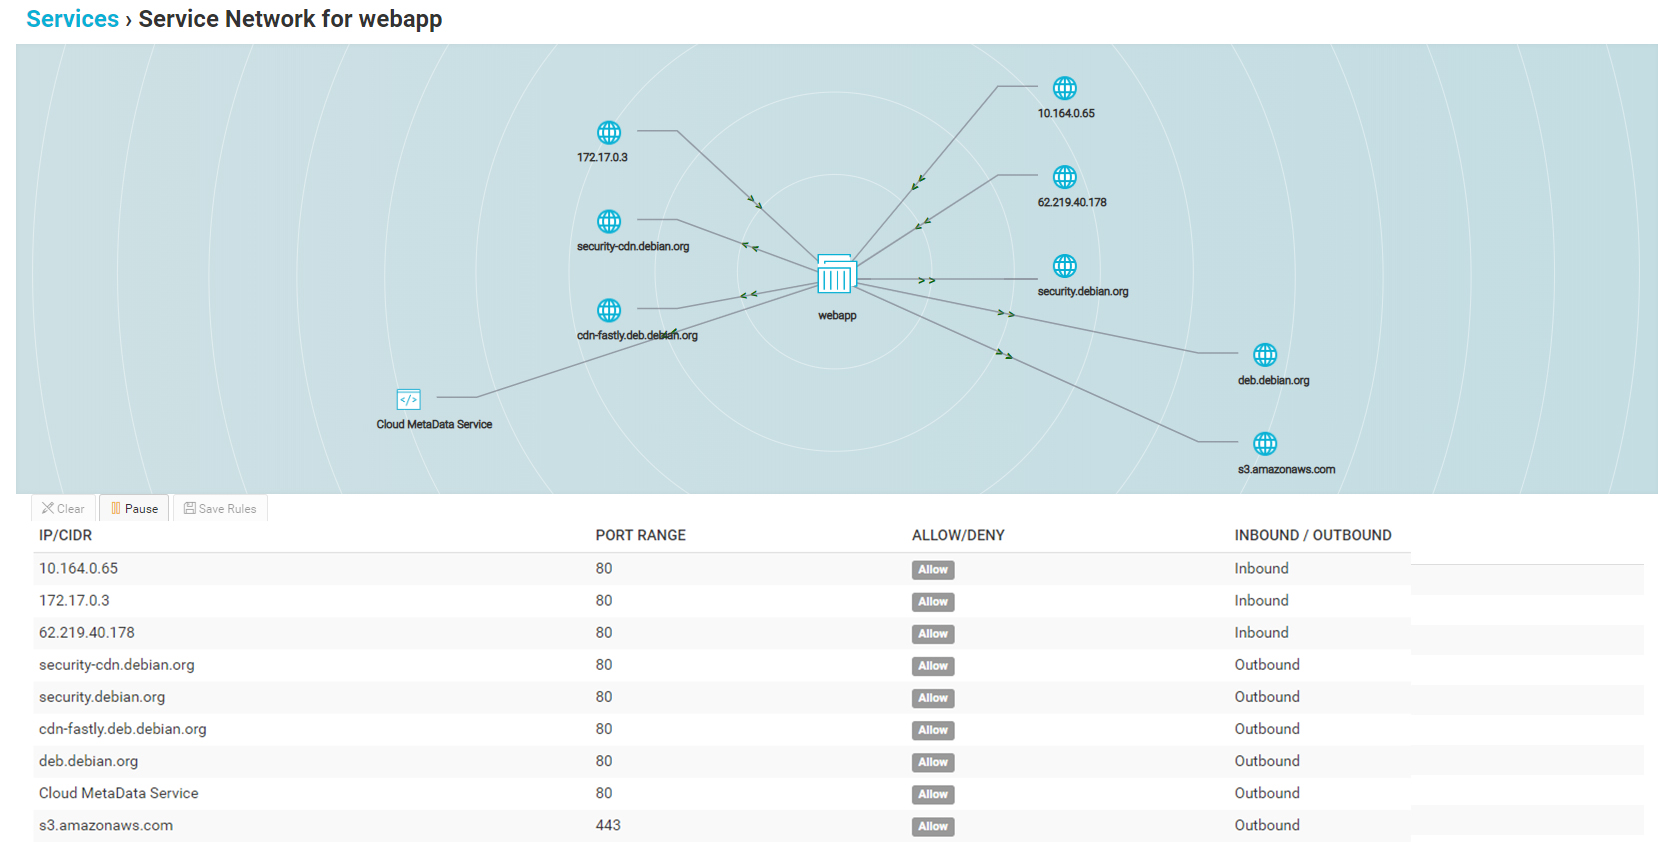Image resolution: width=1658 pixels, height=842 pixels.
Task: Click the Cloud MetaData Service graph label
Action: click(434, 424)
